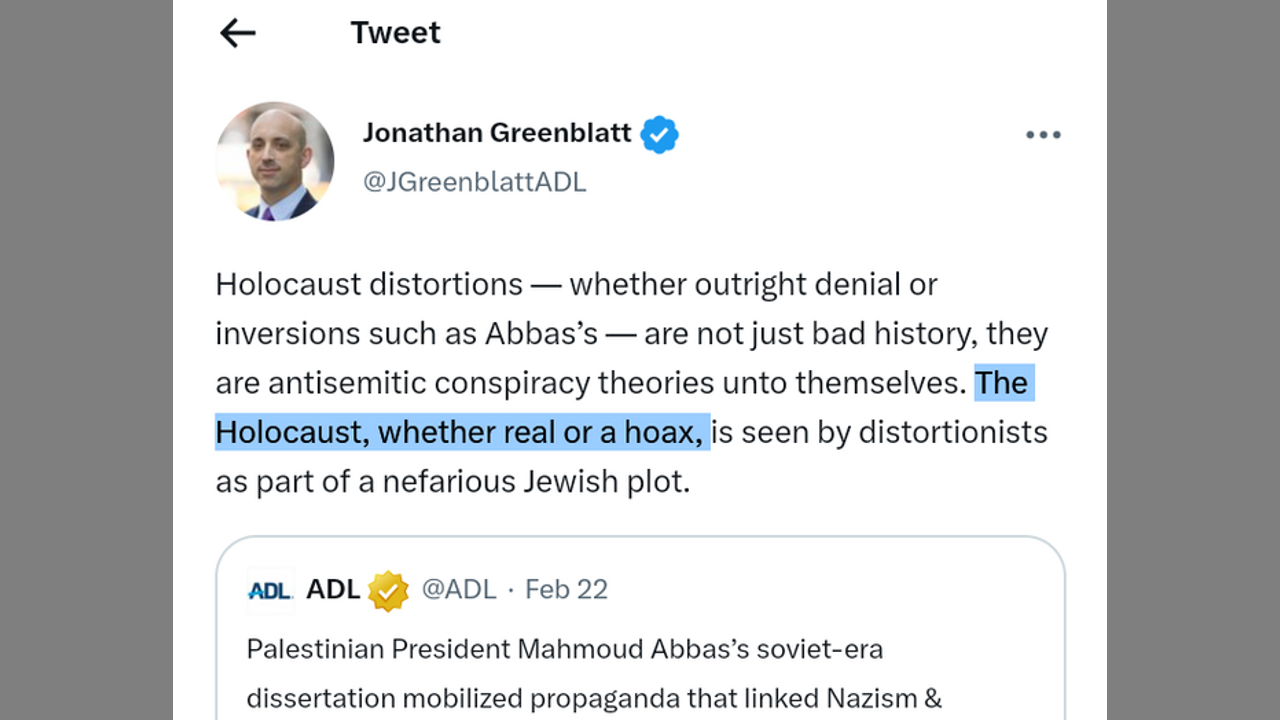
Task: Click the line "dissertation mobilized propaganda"
Action: [594, 697]
